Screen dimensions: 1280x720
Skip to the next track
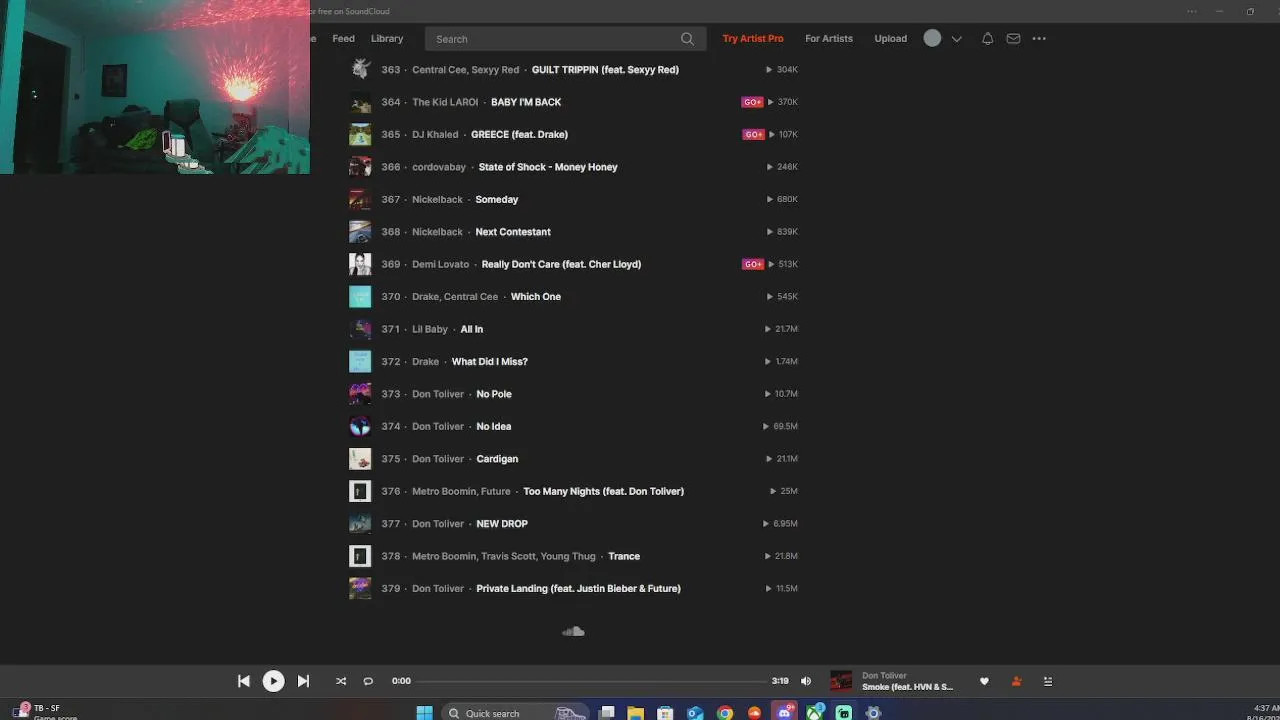pos(303,681)
